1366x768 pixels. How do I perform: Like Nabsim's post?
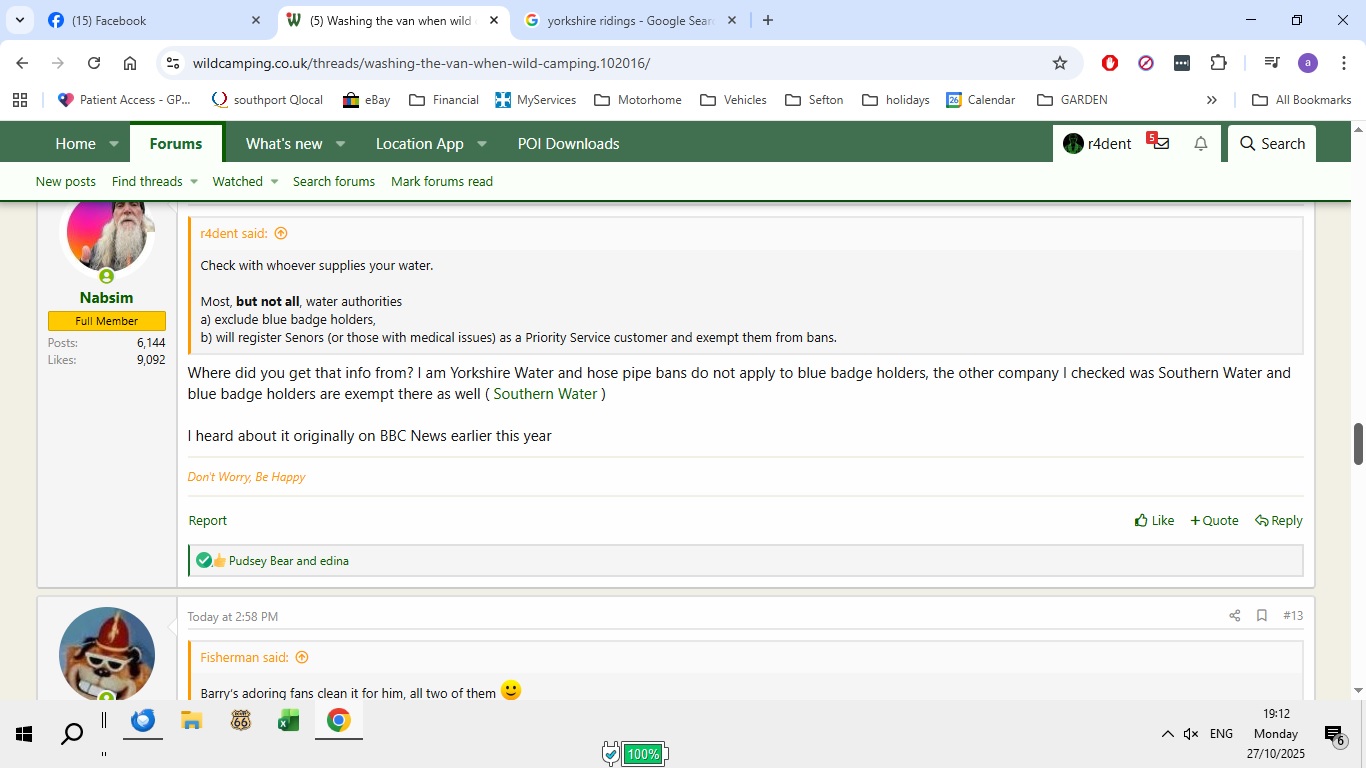[1154, 521]
